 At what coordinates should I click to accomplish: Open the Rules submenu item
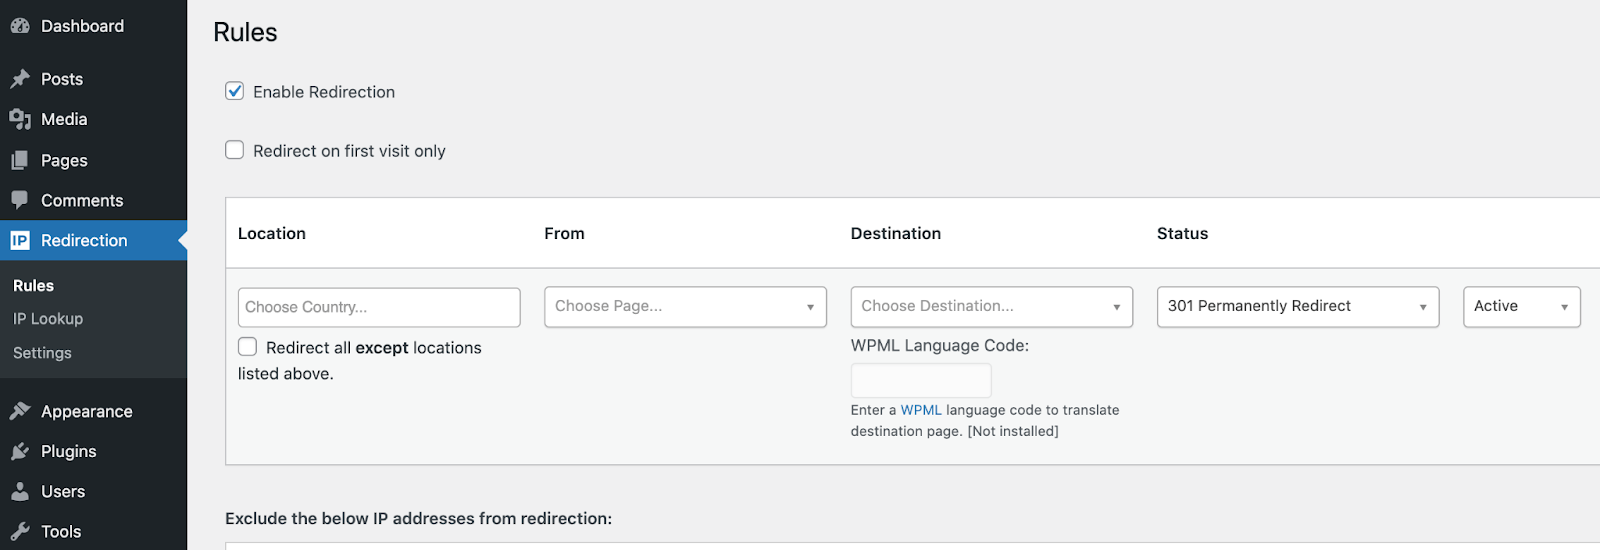[x=33, y=286]
